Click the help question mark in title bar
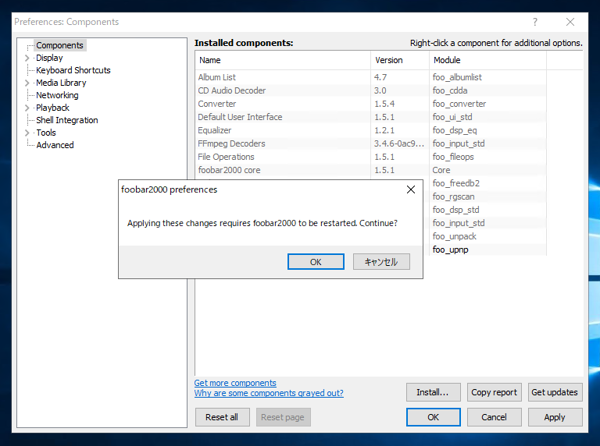The width and height of the screenshot is (600, 446). point(535,22)
